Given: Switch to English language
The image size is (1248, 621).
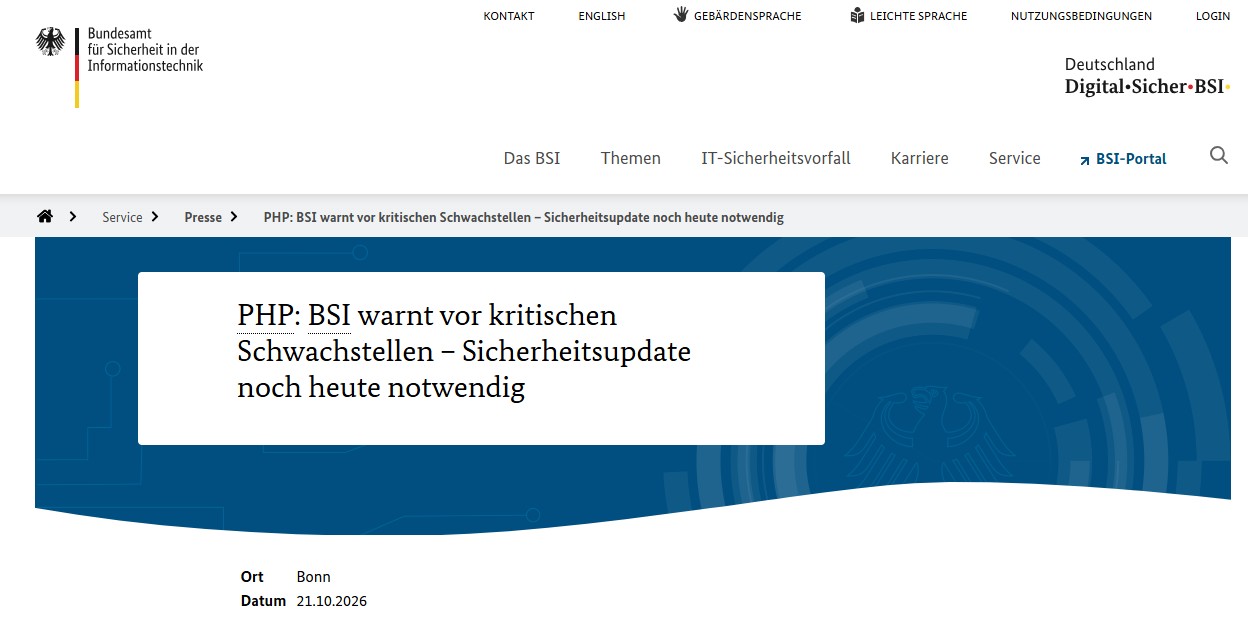Looking at the screenshot, I should (x=602, y=16).
